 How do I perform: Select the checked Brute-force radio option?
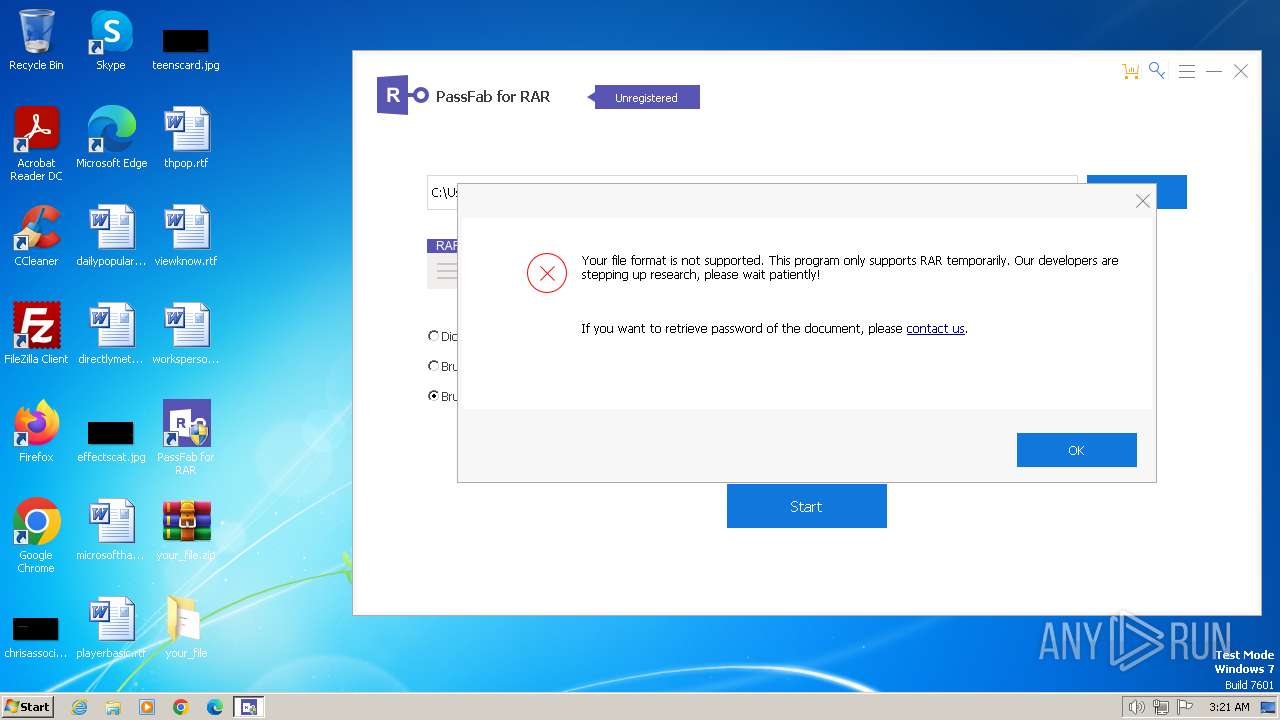click(433, 396)
